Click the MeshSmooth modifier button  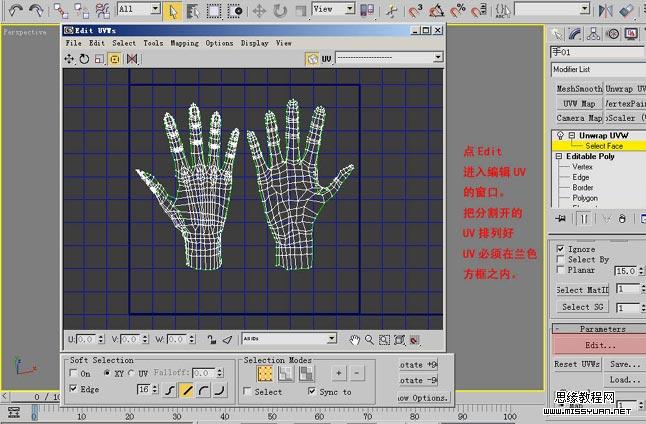[579, 89]
